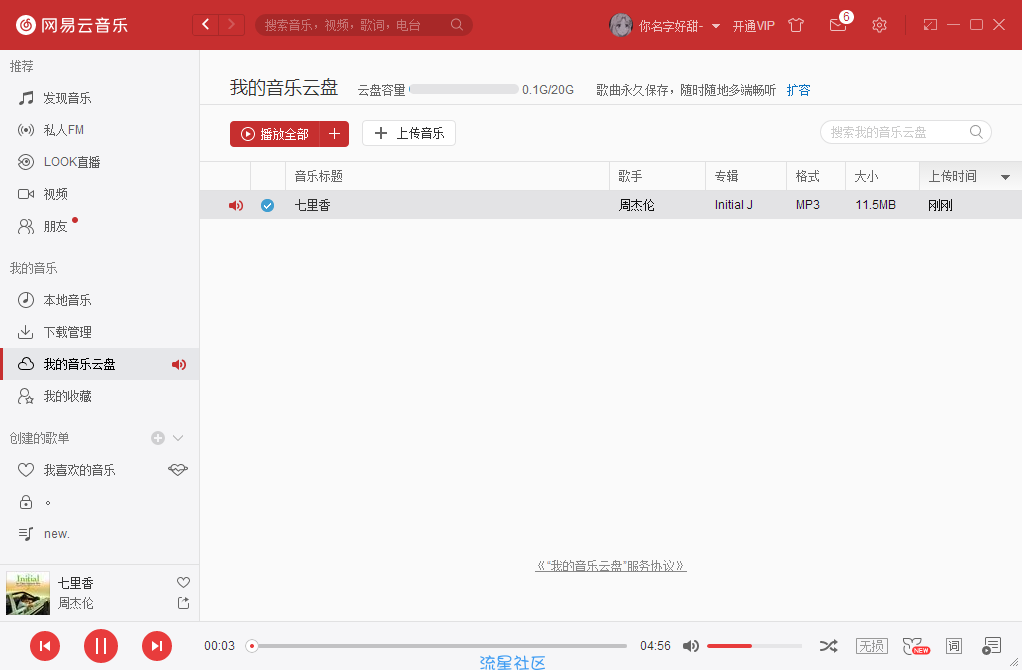This screenshot has width=1022, height=670.
Task: Pause playback
Action: click(101, 646)
